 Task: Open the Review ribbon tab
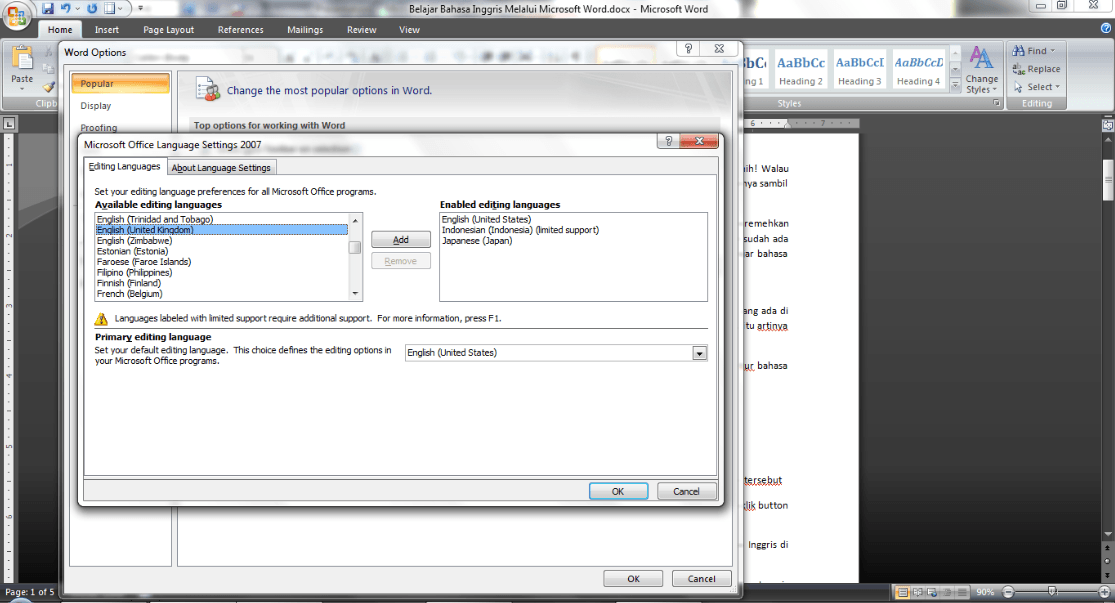361,30
